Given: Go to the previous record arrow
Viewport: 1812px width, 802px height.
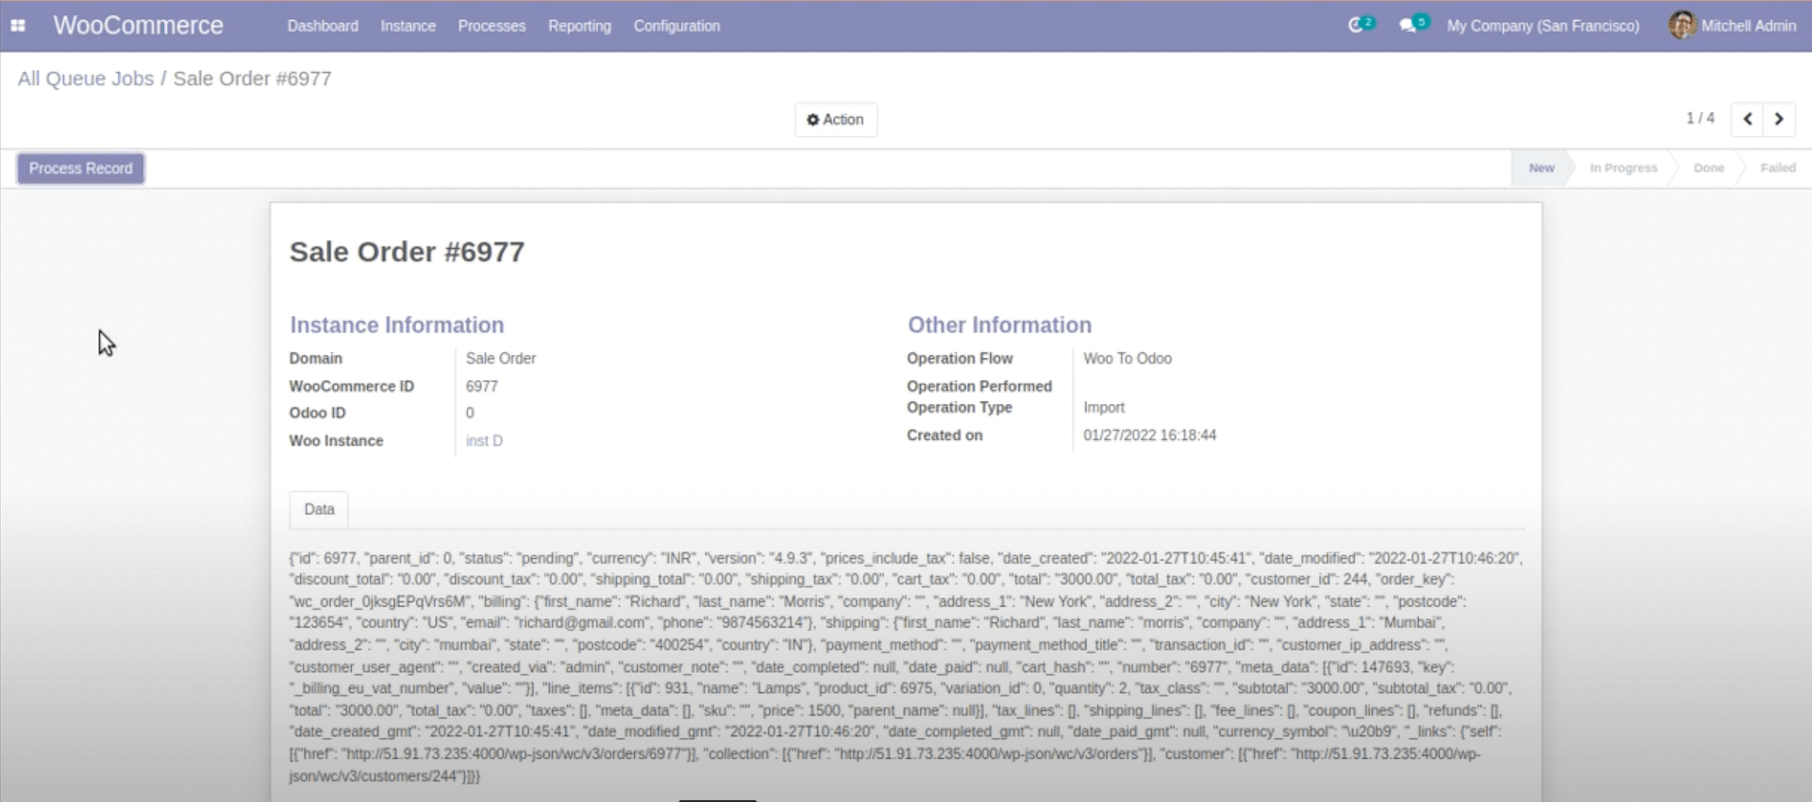Looking at the screenshot, I should [1747, 119].
